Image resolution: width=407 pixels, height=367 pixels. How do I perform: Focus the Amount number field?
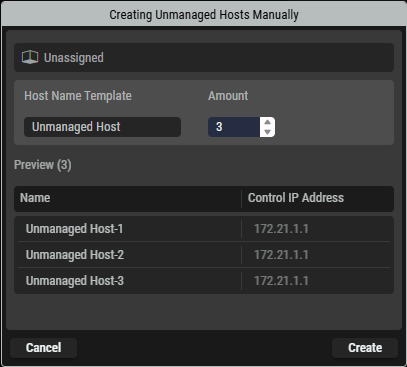(x=234, y=127)
